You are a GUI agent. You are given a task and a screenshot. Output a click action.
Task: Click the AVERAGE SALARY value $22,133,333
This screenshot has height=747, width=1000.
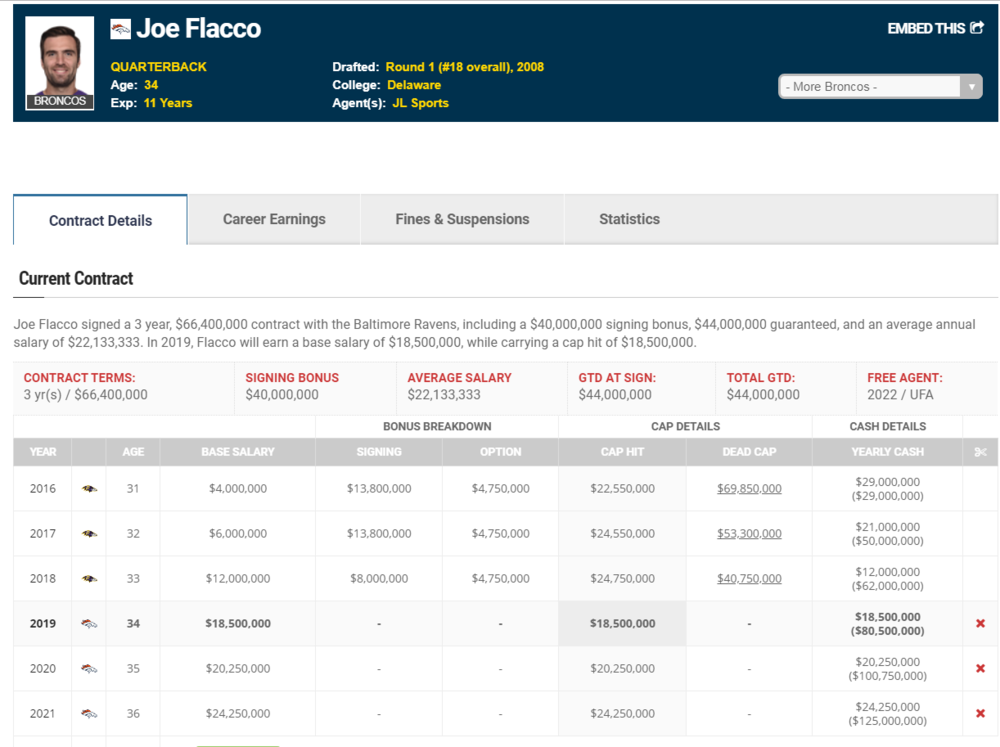tap(444, 395)
